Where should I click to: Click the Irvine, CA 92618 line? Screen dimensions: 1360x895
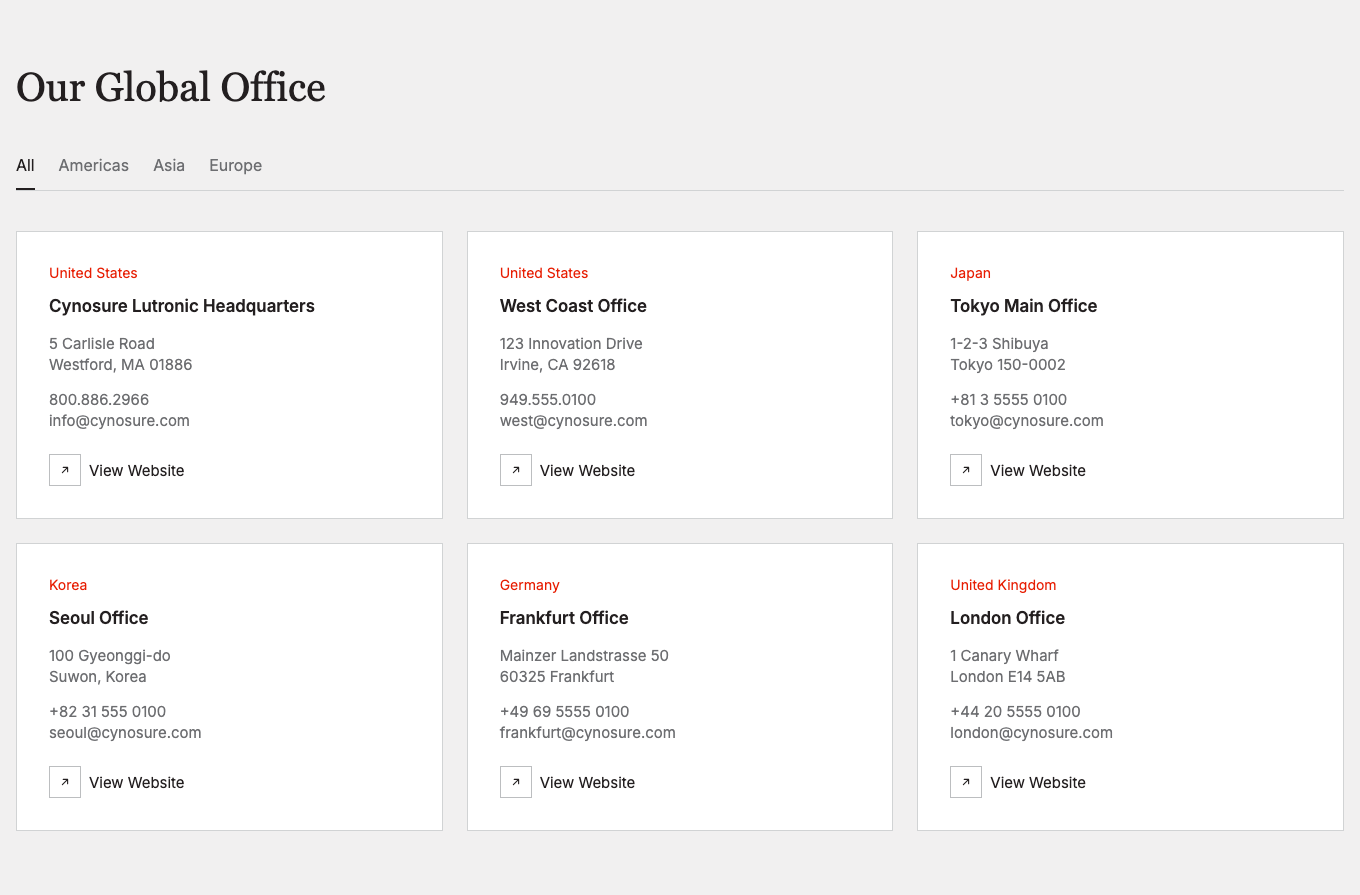click(558, 365)
